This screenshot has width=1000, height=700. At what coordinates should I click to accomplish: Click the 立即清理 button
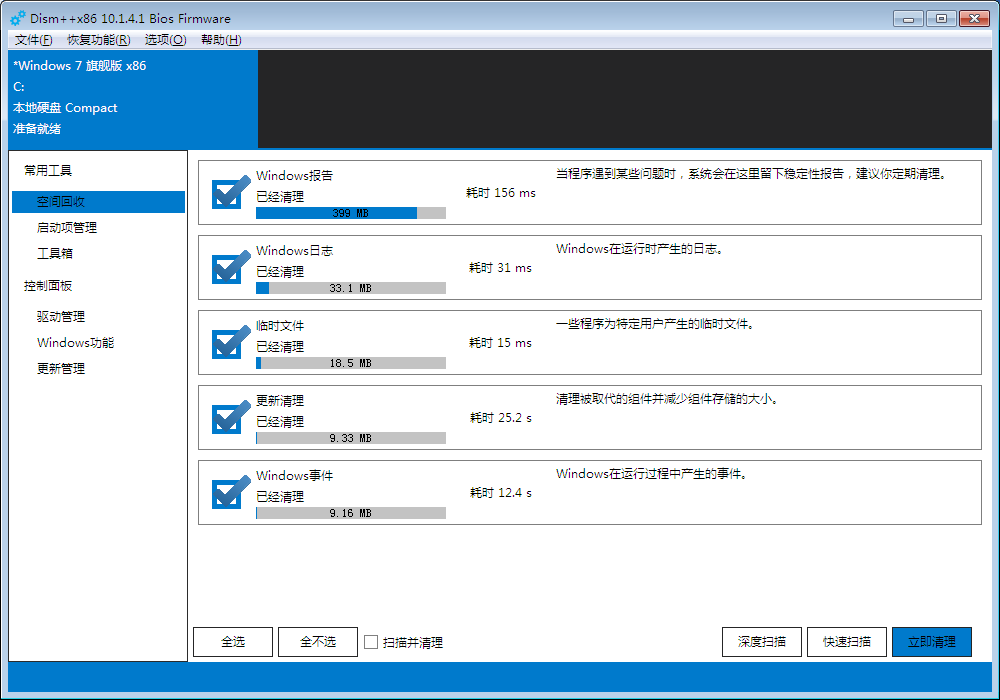tap(932, 642)
